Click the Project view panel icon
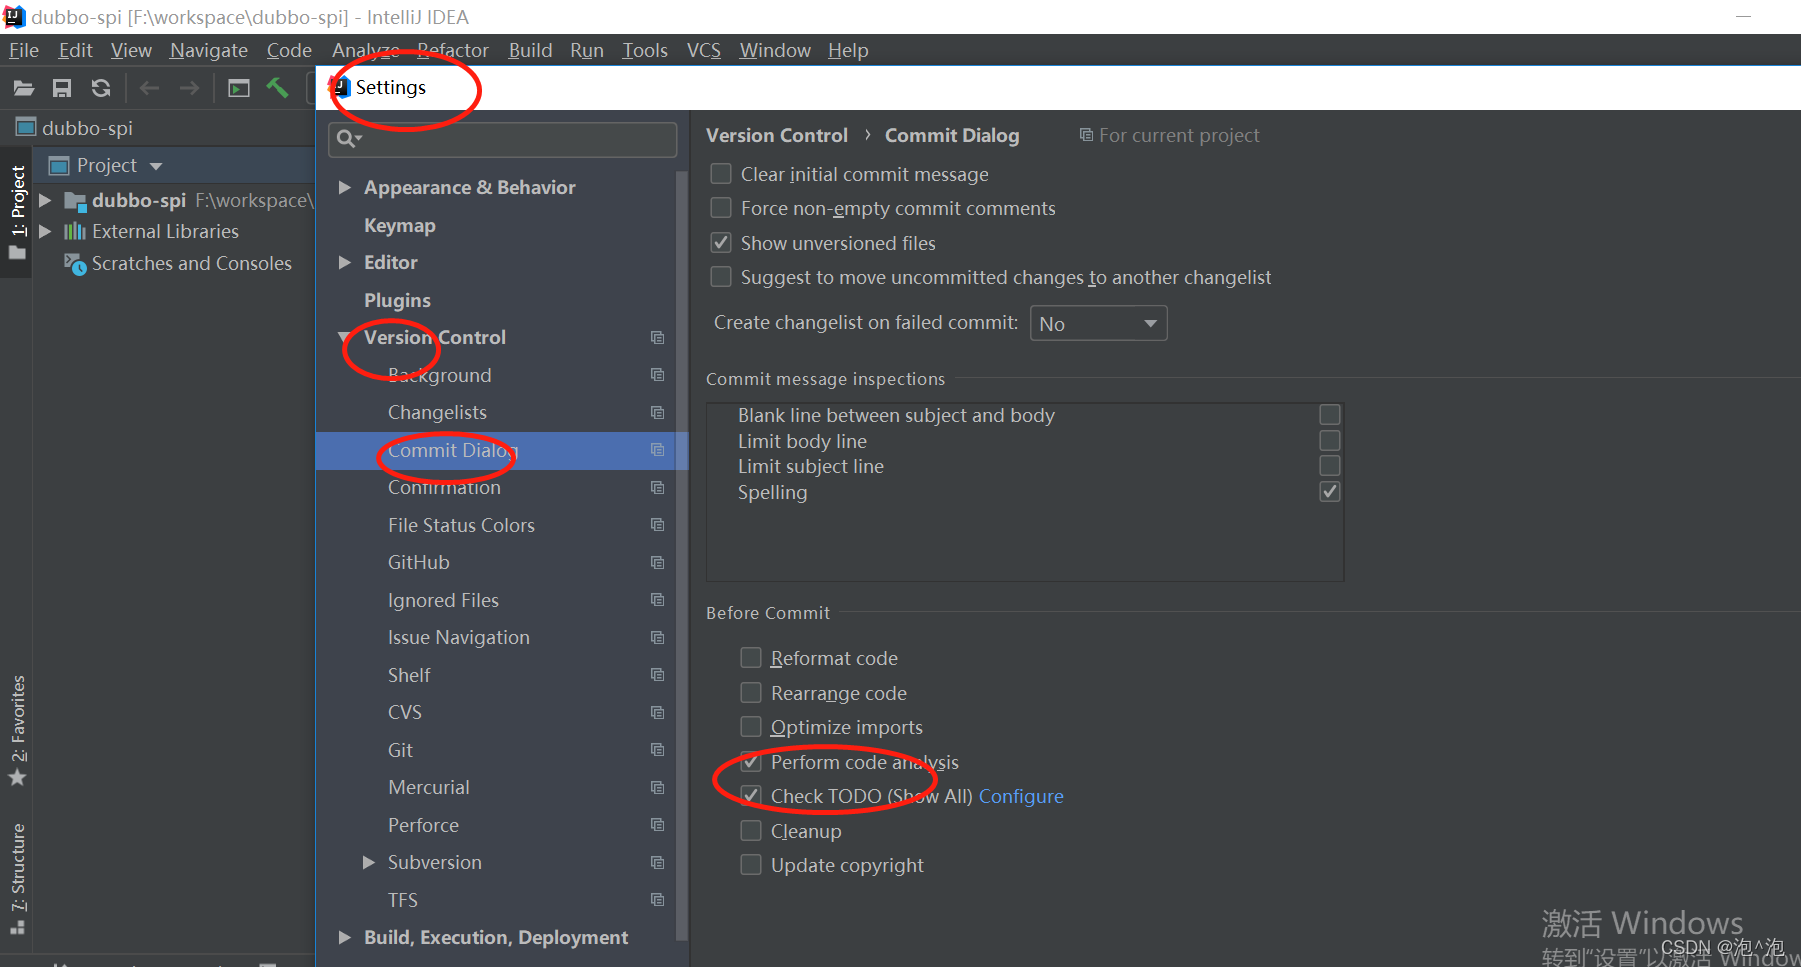Screen dimensions: 1801x967 [x=59, y=166]
